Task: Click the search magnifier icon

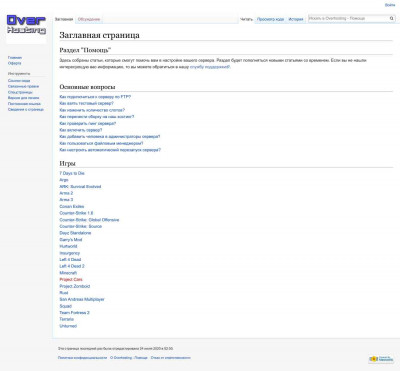Action: pos(392,19)
